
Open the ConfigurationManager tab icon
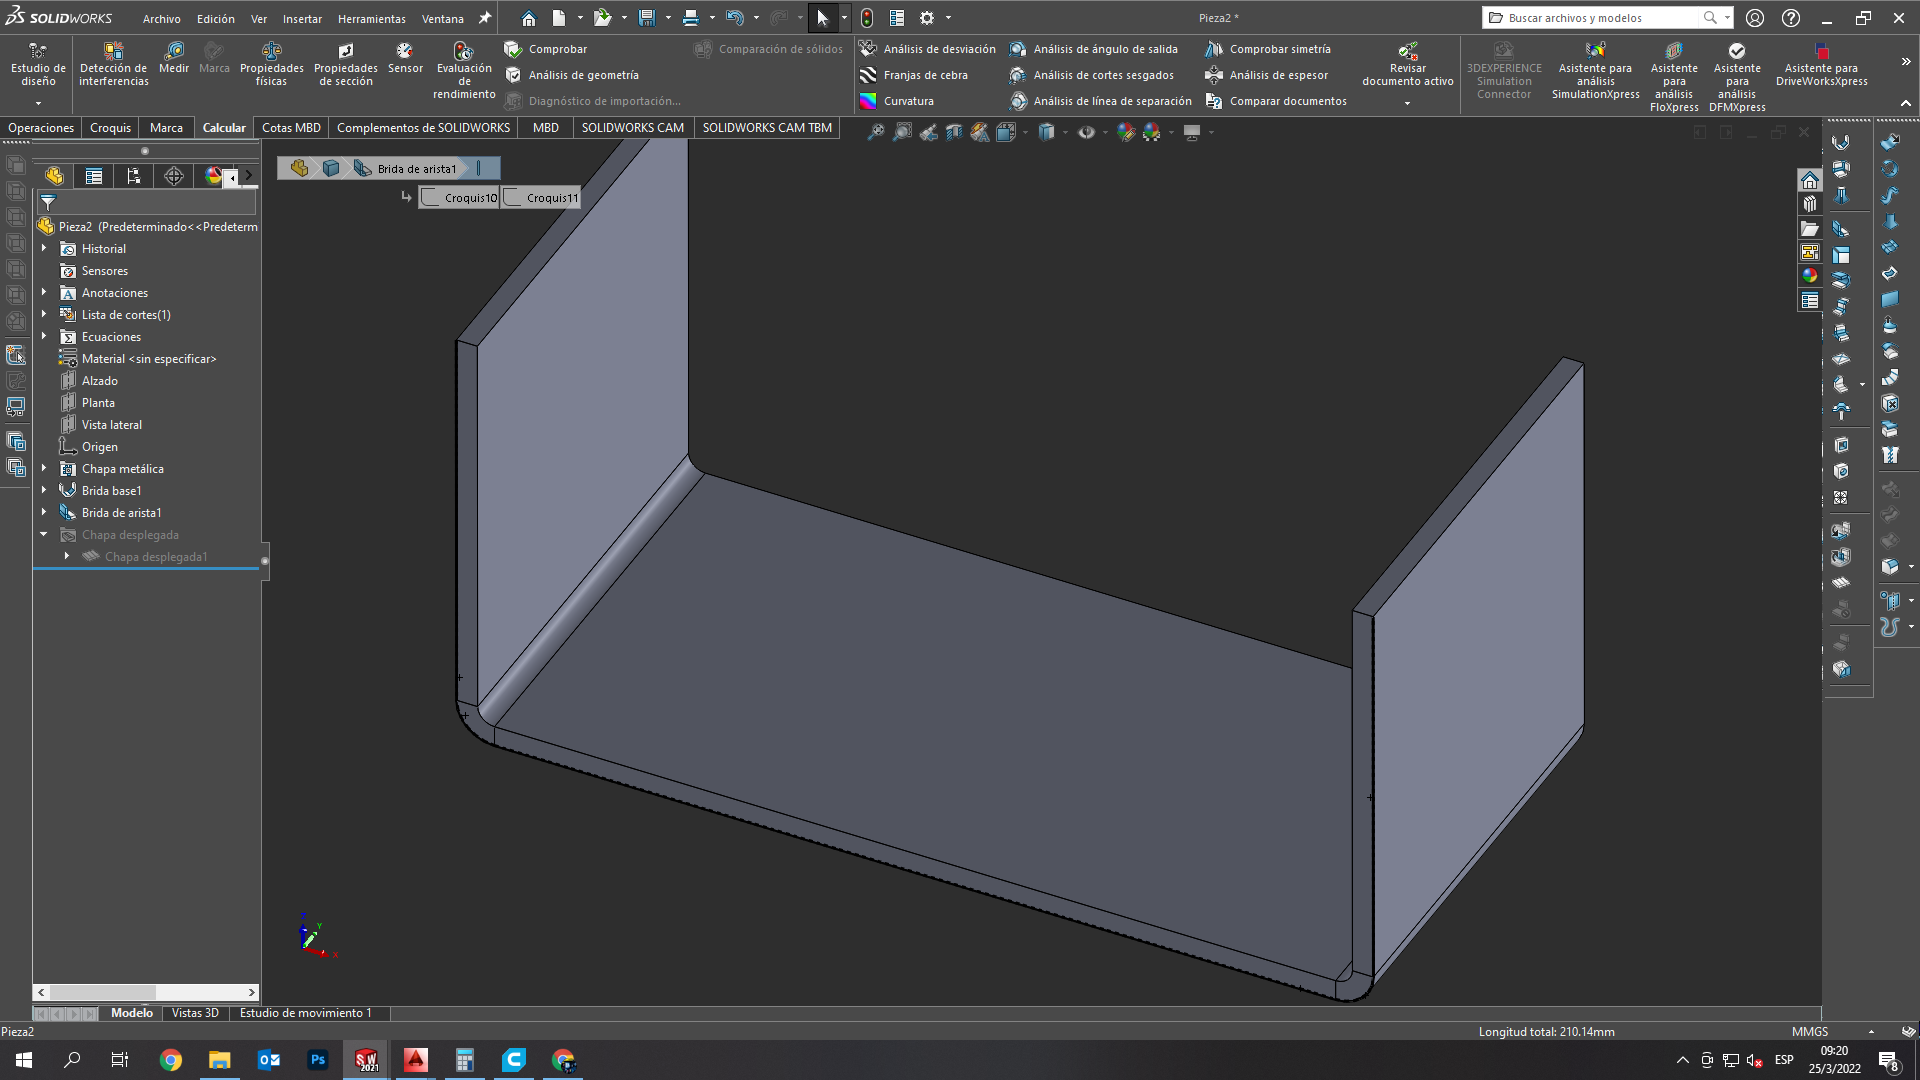pos(134,176)
